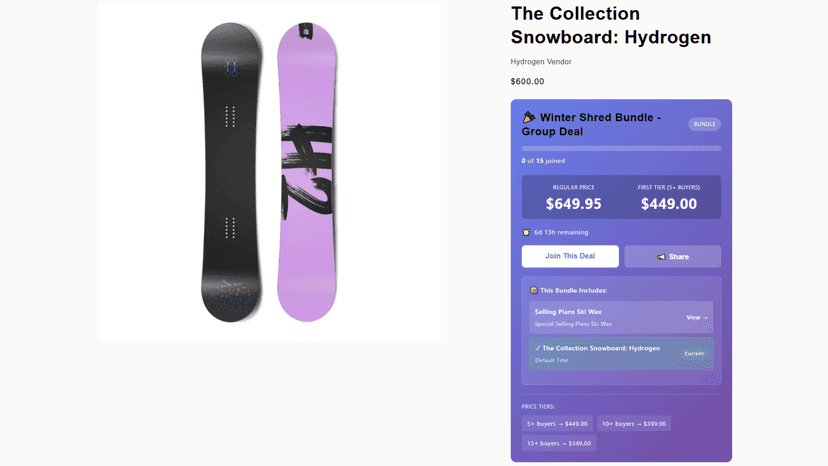
Task: Select the BUNDLE badge
Action: point(704,124)
